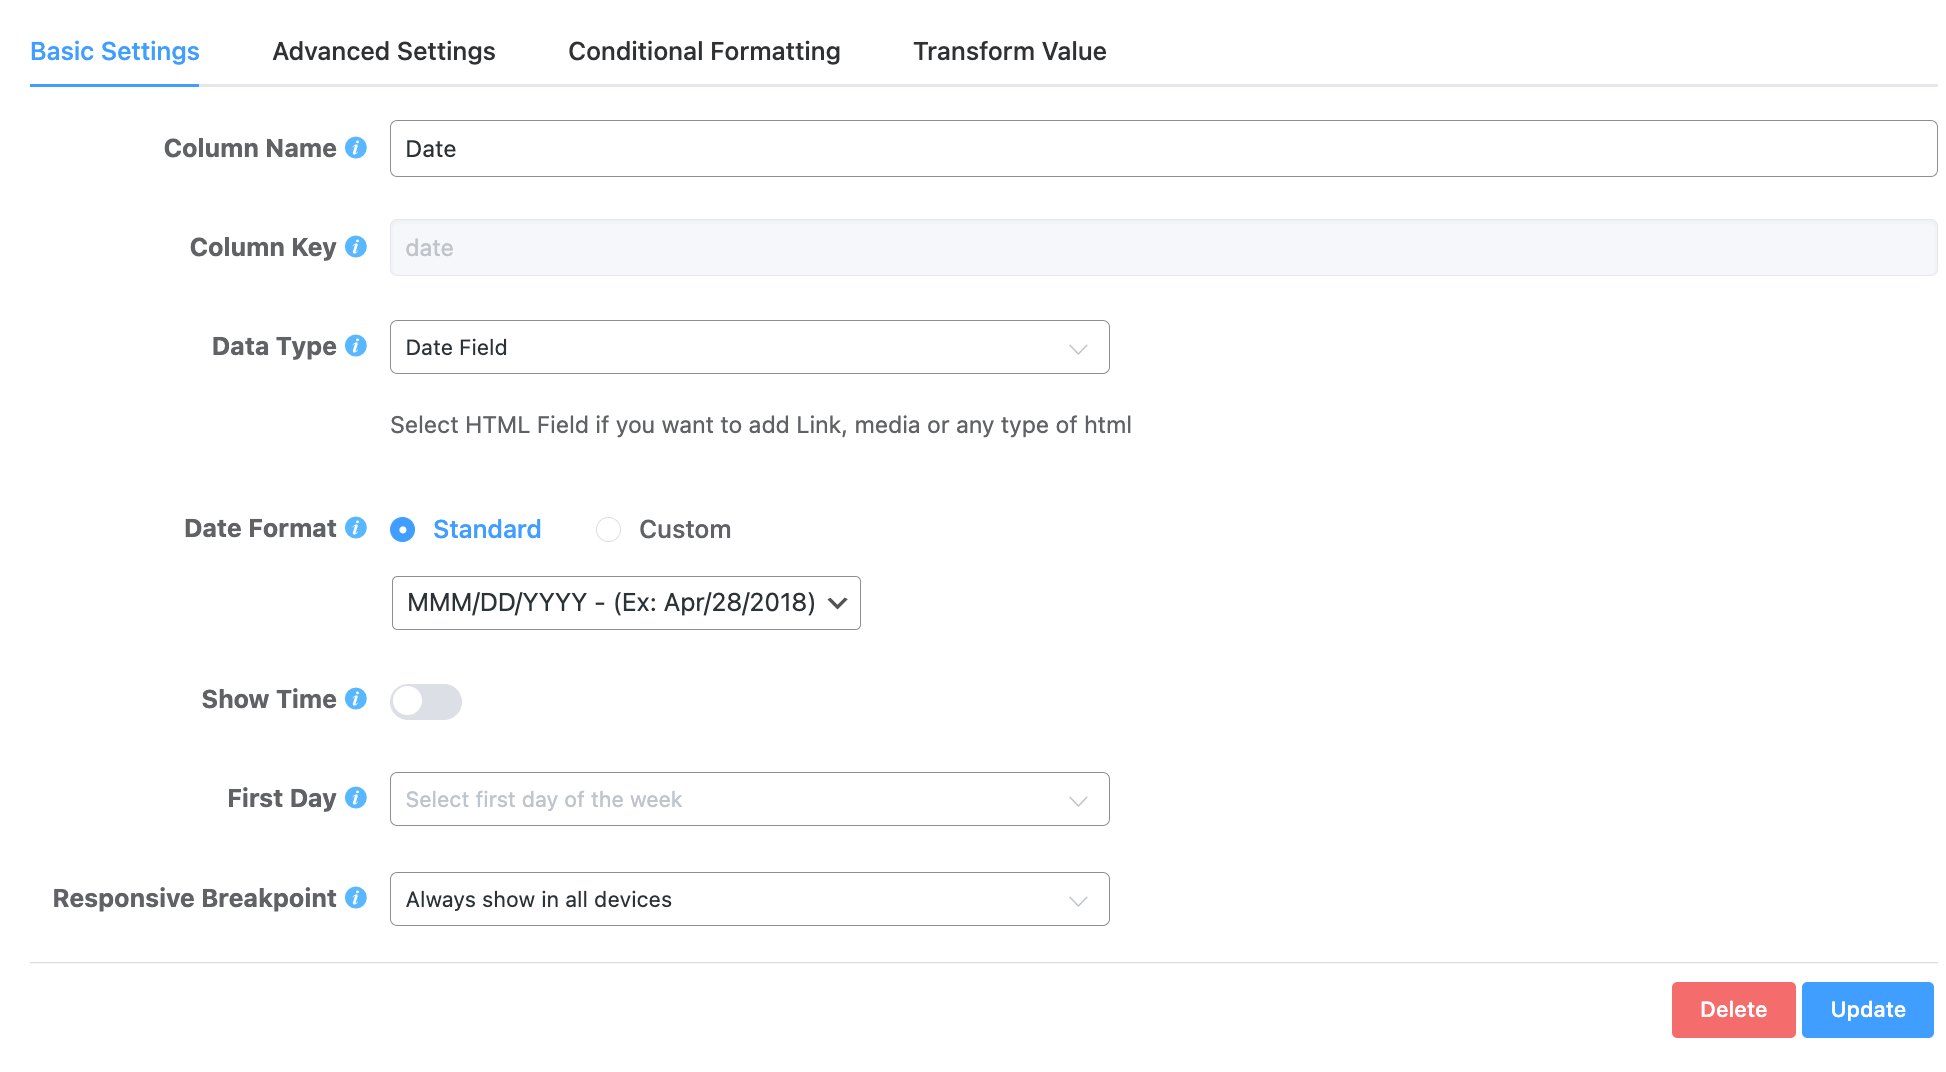This screenshot has width=1946, height=1072.
Task: Click the Update button
Action: pos(1867,1009)
